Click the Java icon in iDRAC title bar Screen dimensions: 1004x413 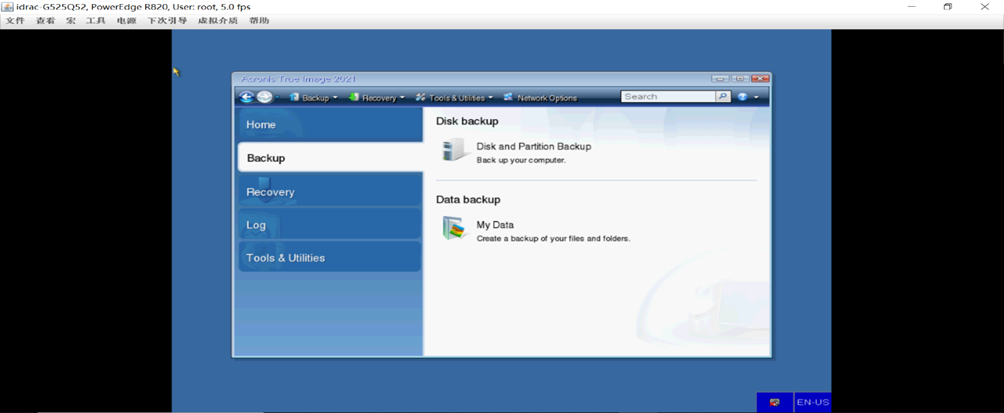coord(8,6)
